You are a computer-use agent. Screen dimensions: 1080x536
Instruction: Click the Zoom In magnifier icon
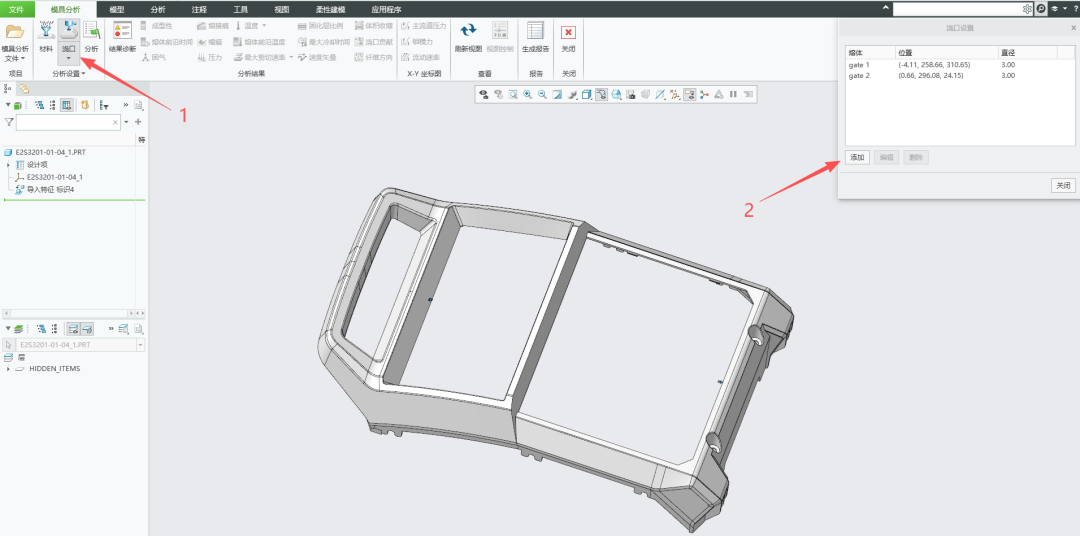[x=528, y=94]
